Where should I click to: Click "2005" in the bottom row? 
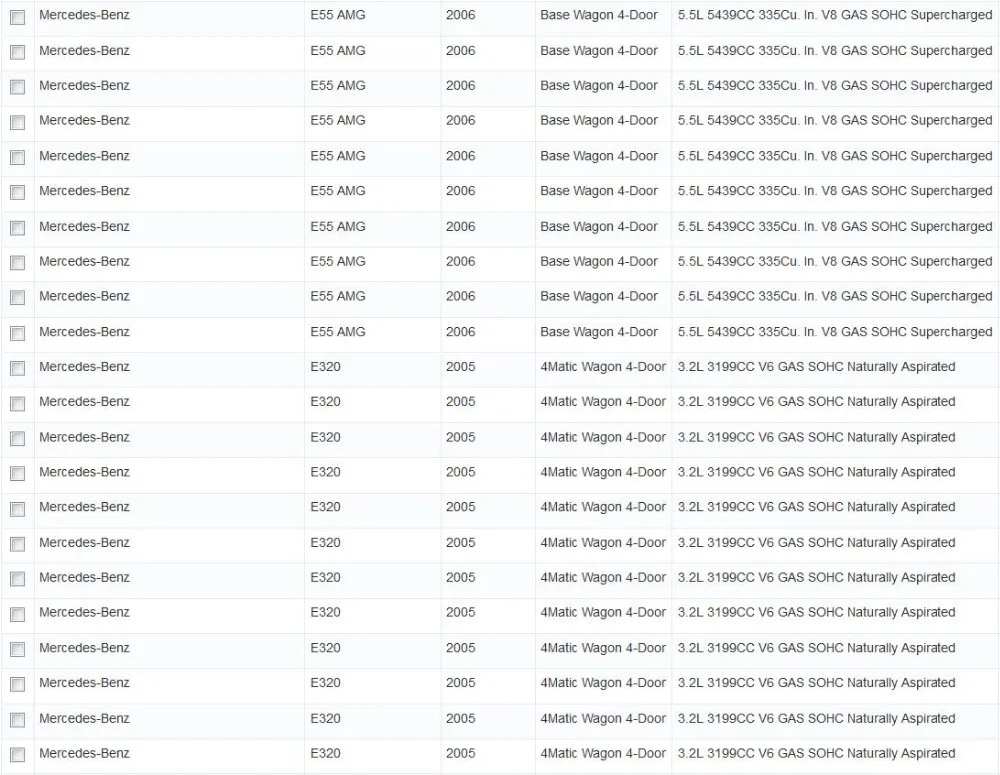pos(460,753)
